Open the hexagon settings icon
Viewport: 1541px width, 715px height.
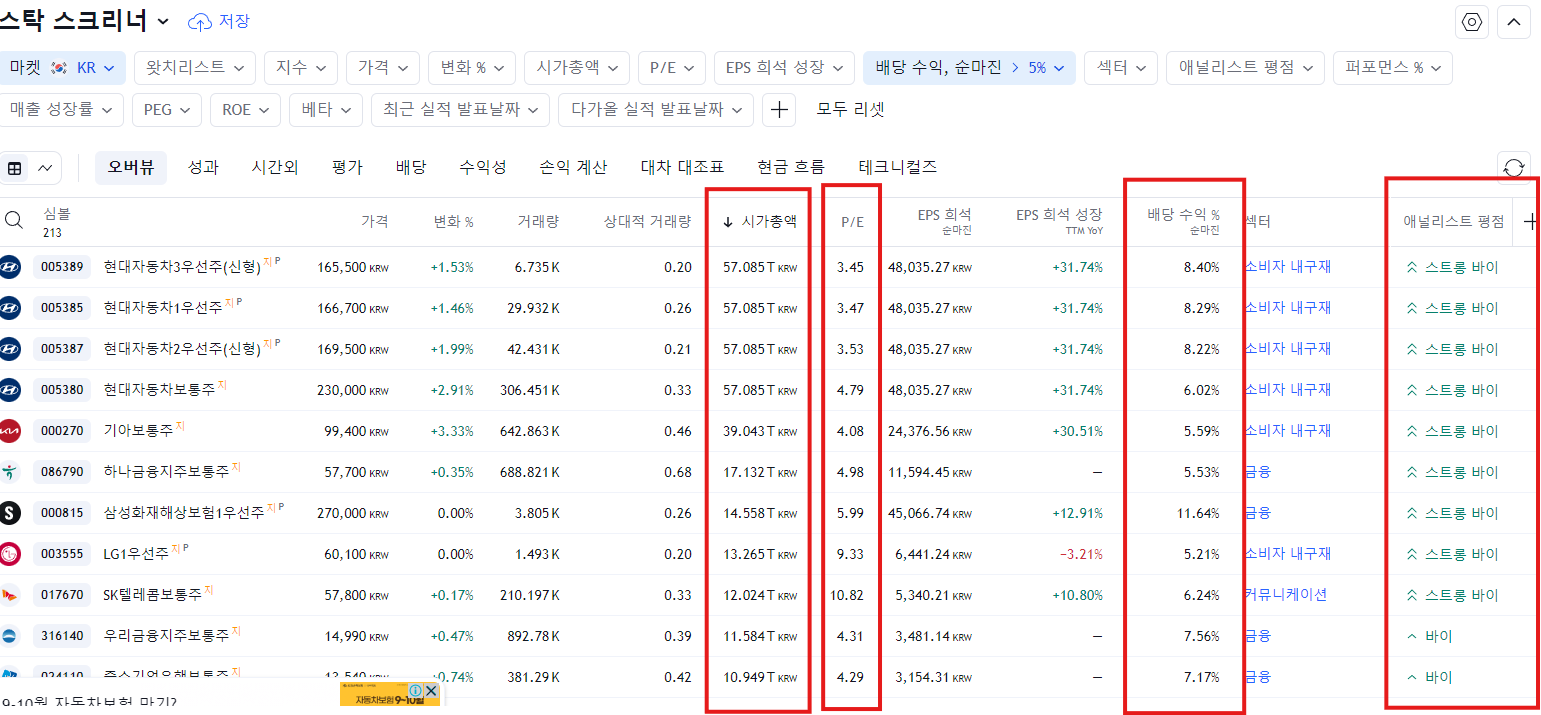pos(1472,22)
